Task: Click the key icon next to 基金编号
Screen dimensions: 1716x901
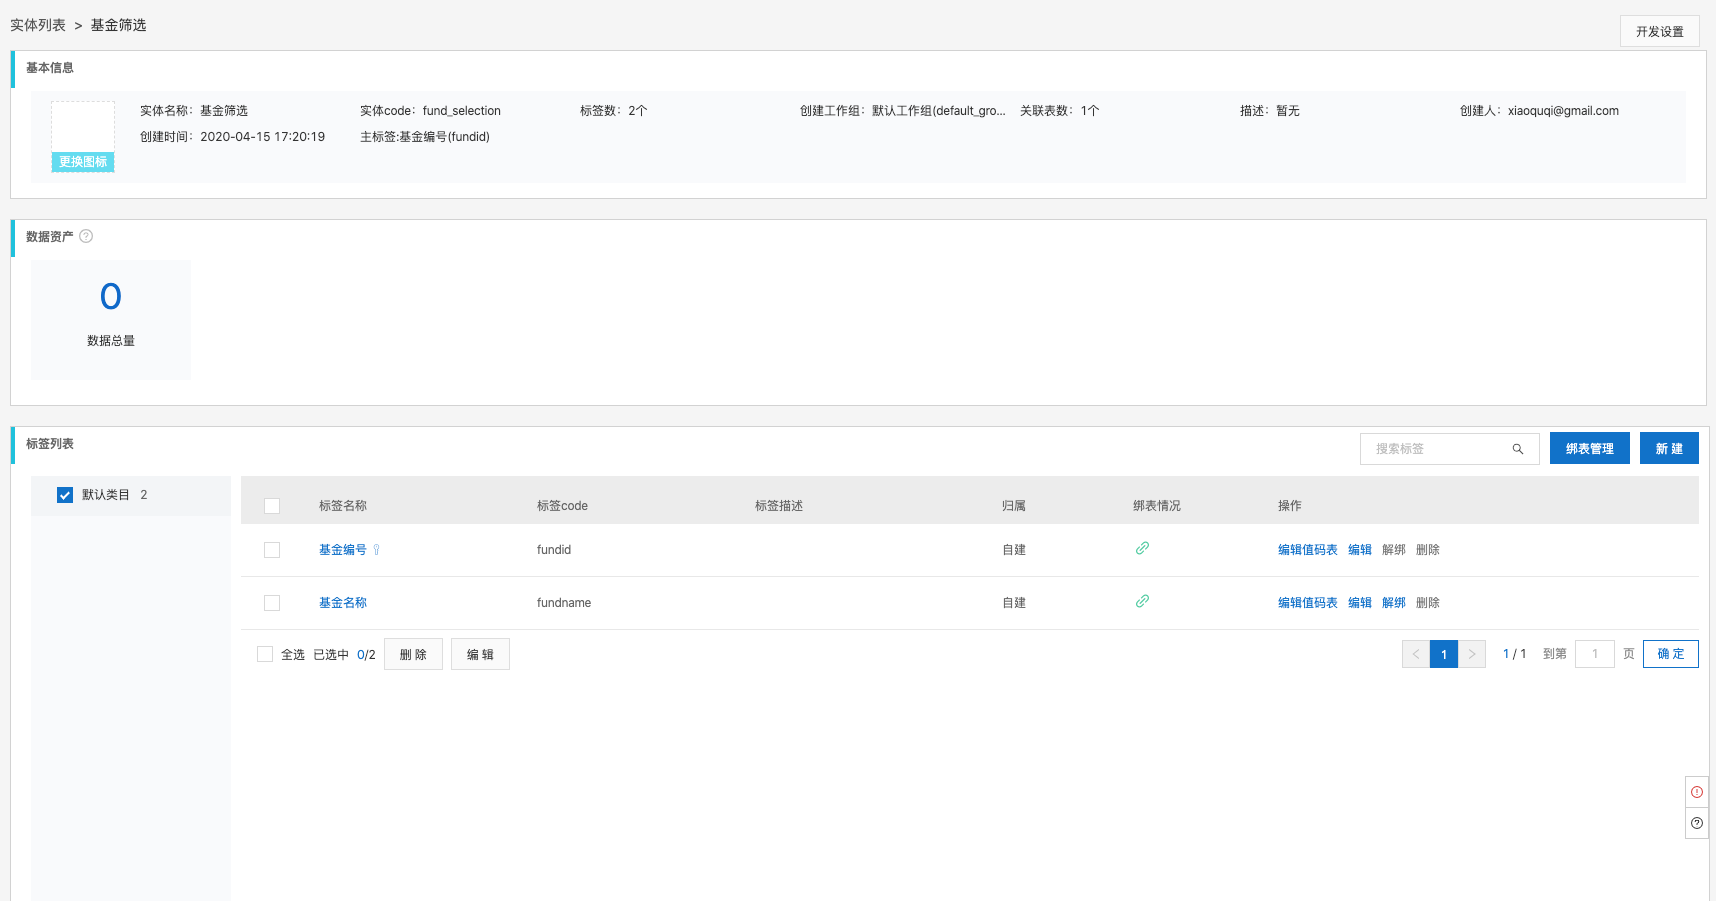Action: [x=376, y=550]
